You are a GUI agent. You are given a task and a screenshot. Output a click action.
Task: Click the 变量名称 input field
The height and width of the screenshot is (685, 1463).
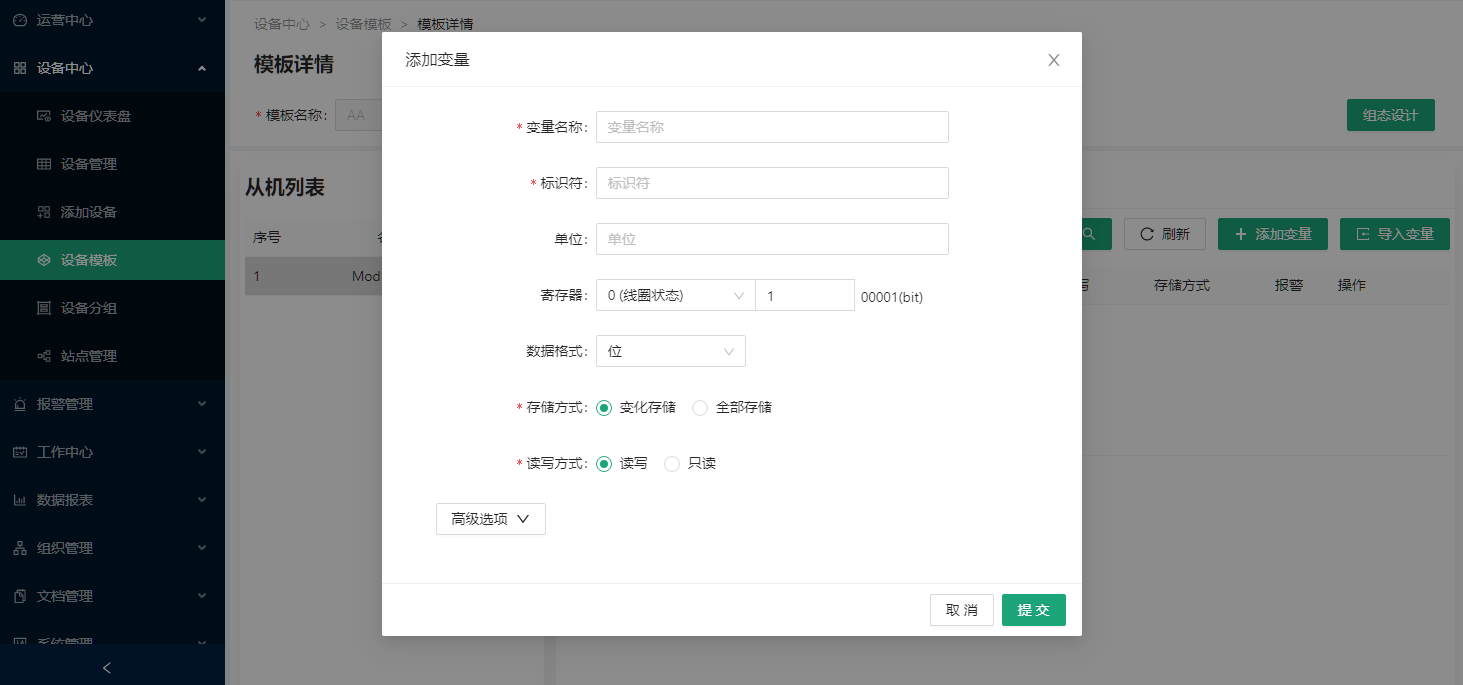click(x=771, y=127)
